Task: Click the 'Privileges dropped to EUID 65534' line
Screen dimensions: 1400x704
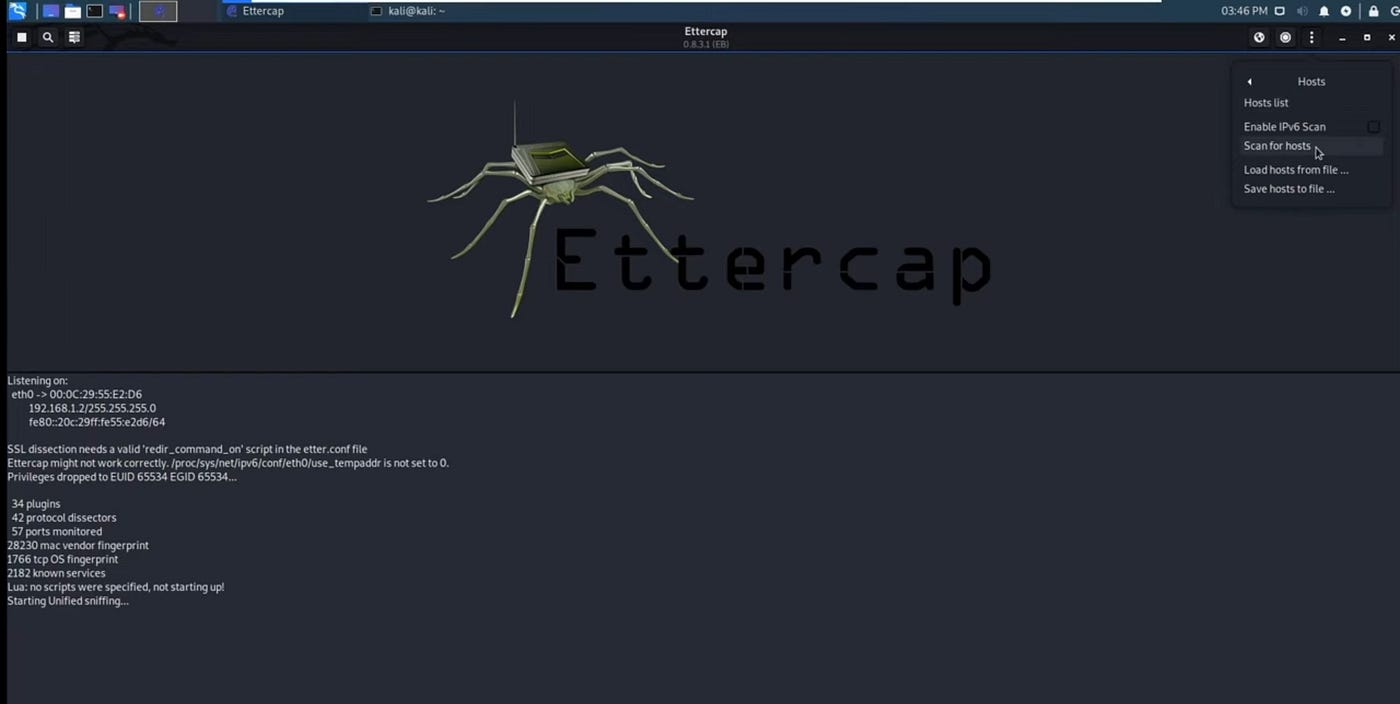Action: [x=122, y=477]
